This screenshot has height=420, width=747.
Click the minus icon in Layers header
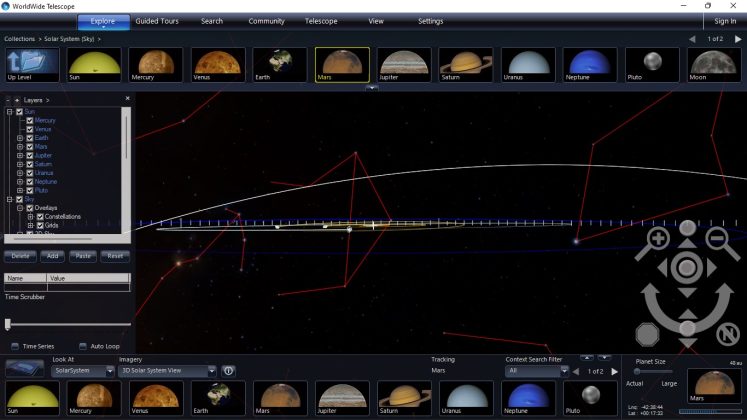(8, 100)
